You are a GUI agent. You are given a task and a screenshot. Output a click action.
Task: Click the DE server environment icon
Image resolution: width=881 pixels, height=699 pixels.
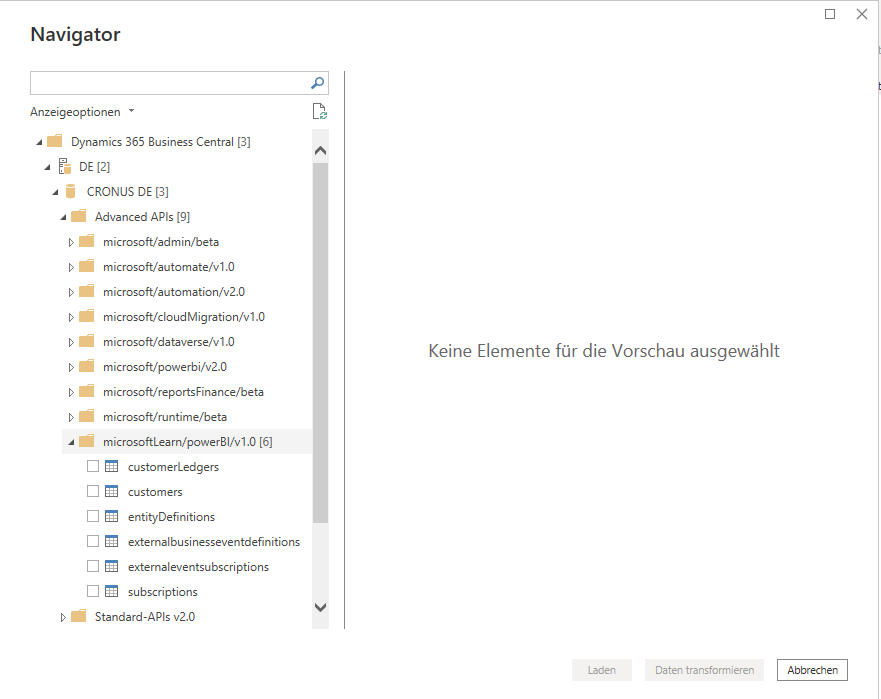click(65, 166)
